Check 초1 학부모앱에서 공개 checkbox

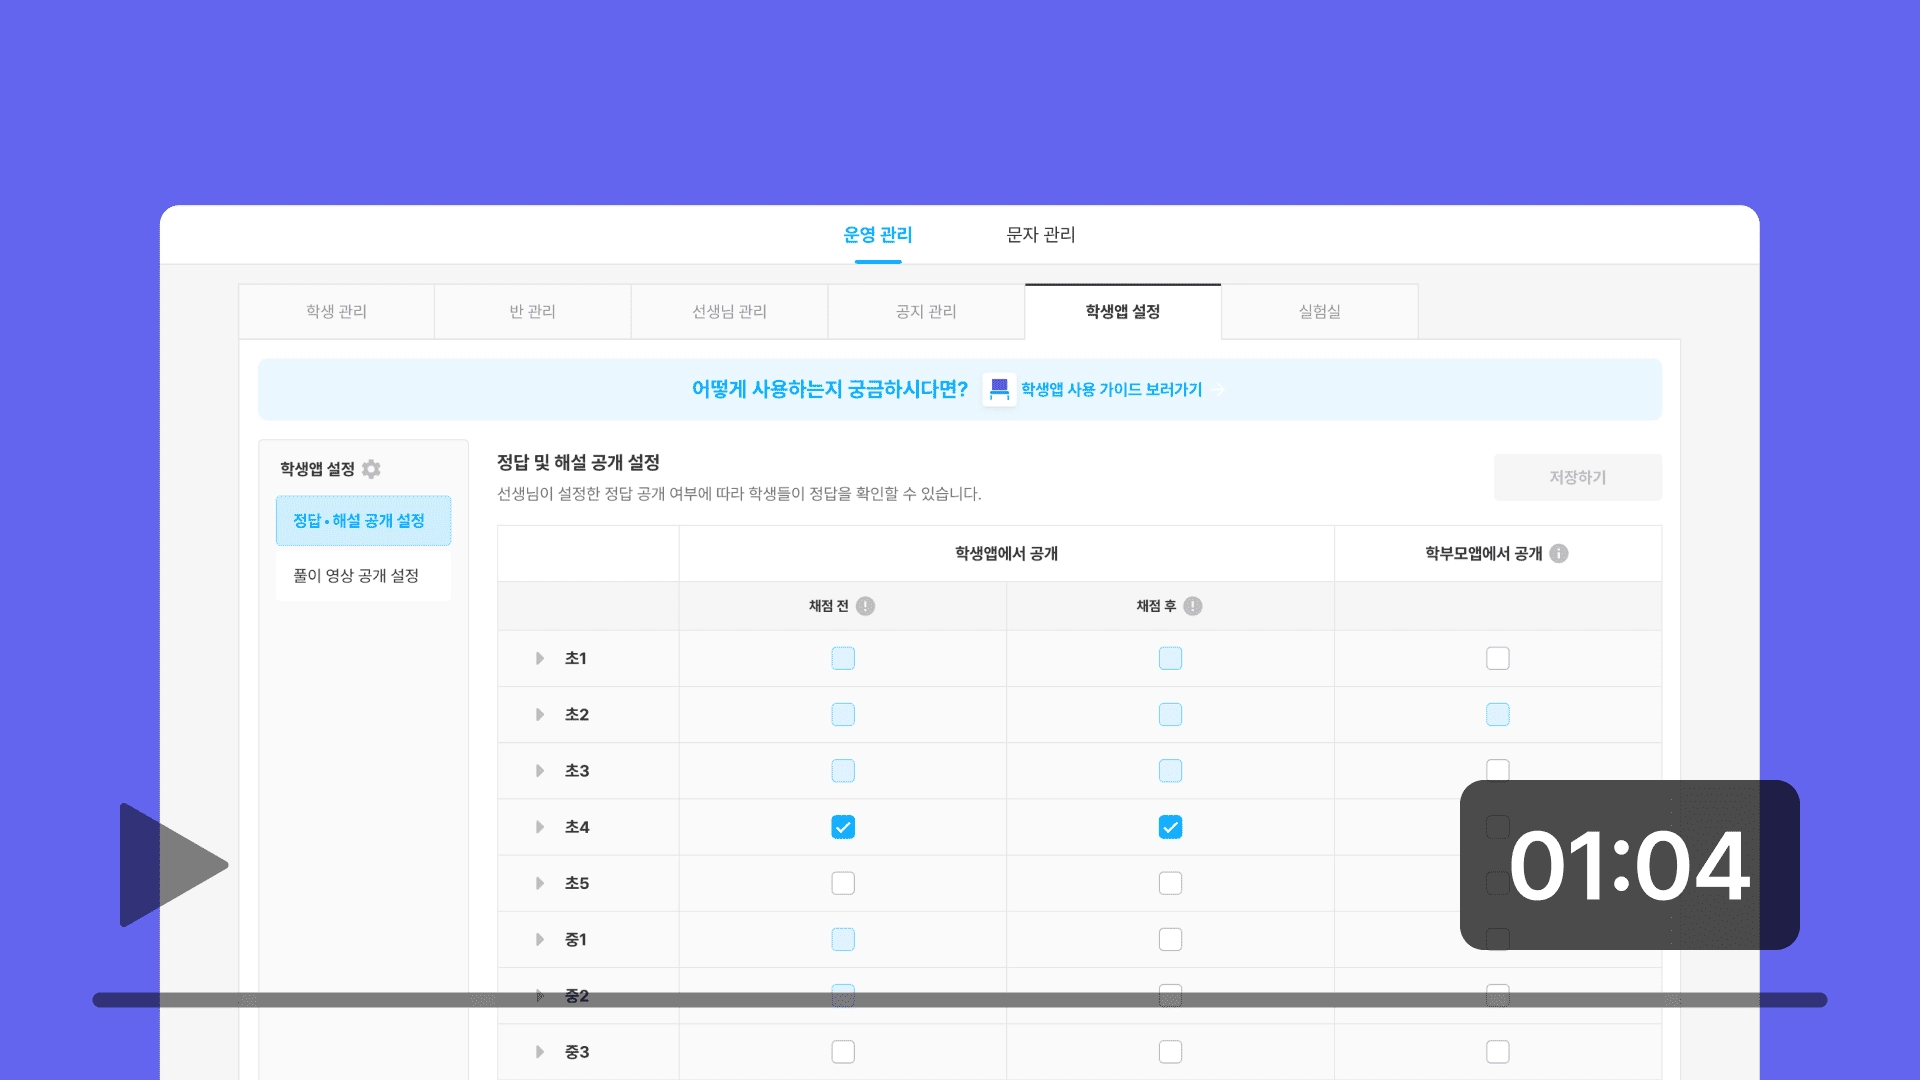pyautogui.click(x=1497, y=658)
